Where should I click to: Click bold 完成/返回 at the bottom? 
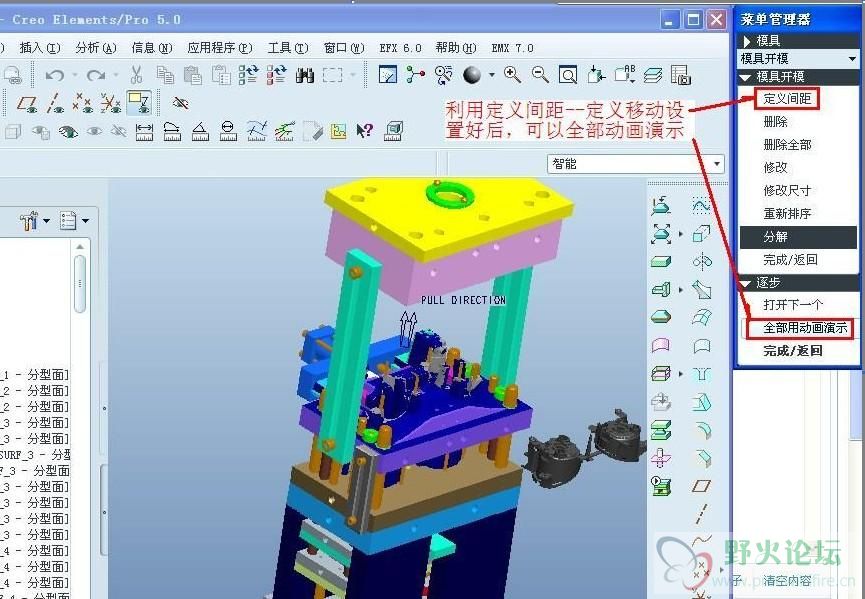click(x=793, y=351)
